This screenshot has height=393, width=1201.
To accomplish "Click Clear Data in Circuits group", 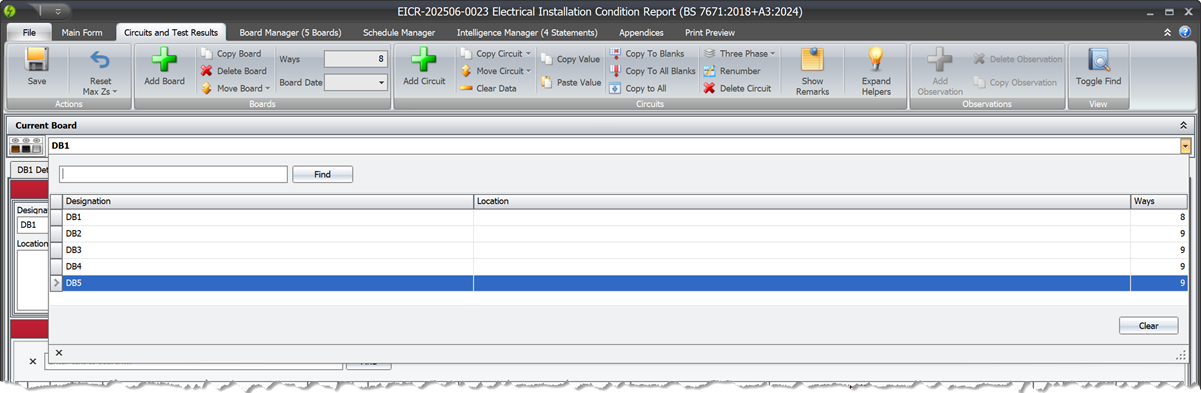I will (488, 88).
